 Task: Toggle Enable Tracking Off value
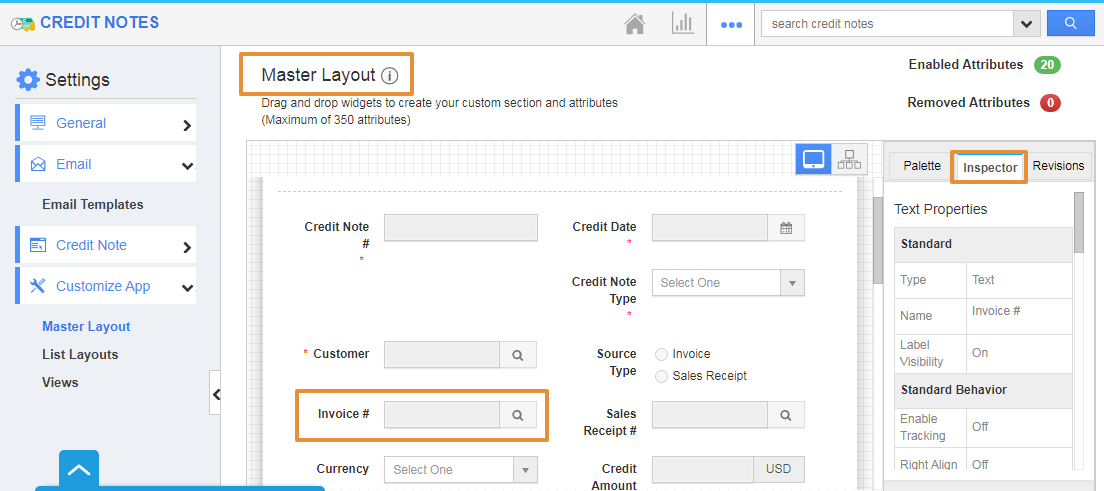click(x=981, y=426)
